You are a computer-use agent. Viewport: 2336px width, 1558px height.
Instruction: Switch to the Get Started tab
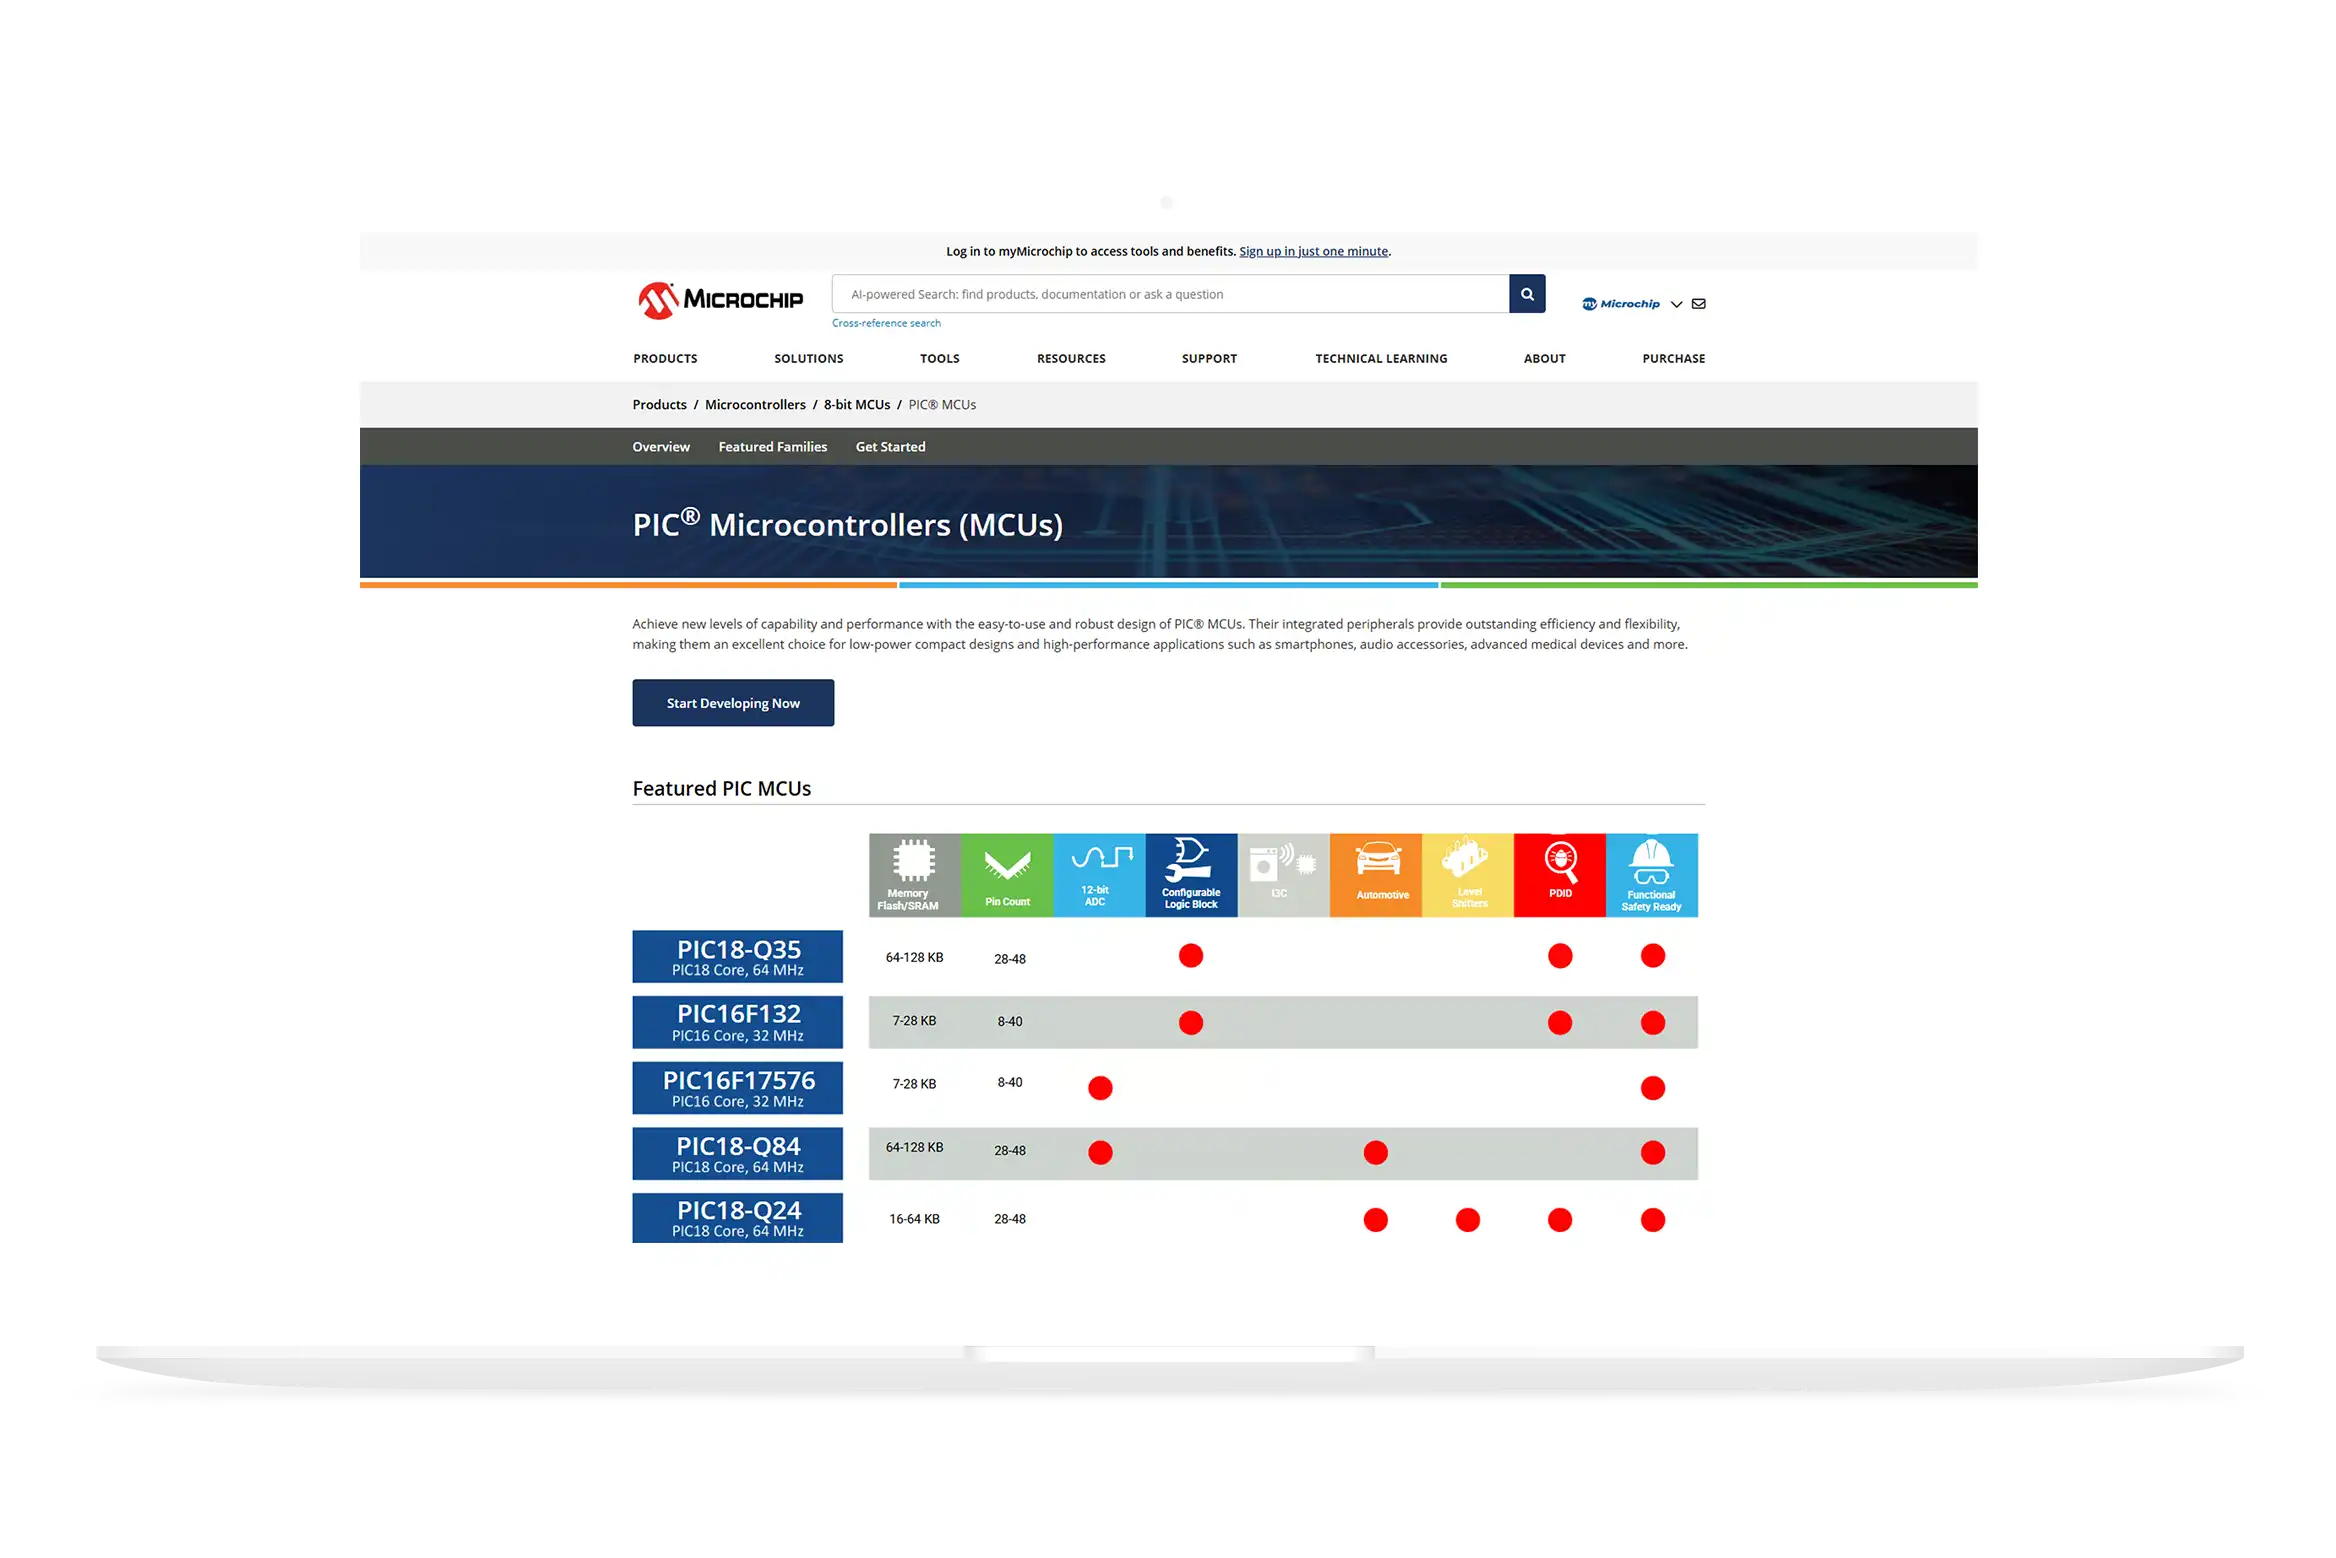[x=890, y=447]
